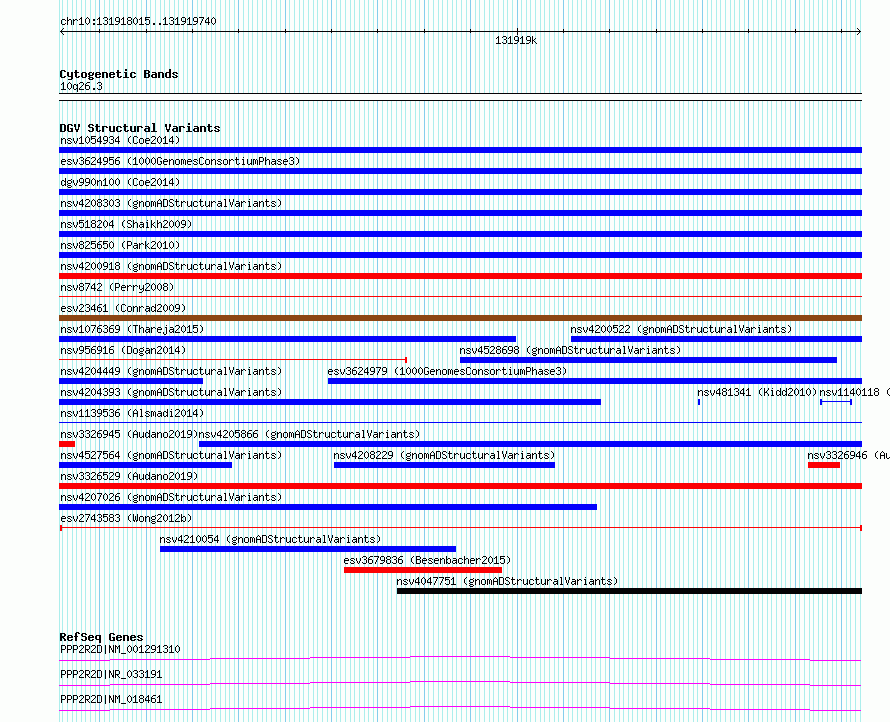Screen dimensions: 890x722
Task: Open nsv4200522 gnomAD structural variant label
Action: click(681, 329)
